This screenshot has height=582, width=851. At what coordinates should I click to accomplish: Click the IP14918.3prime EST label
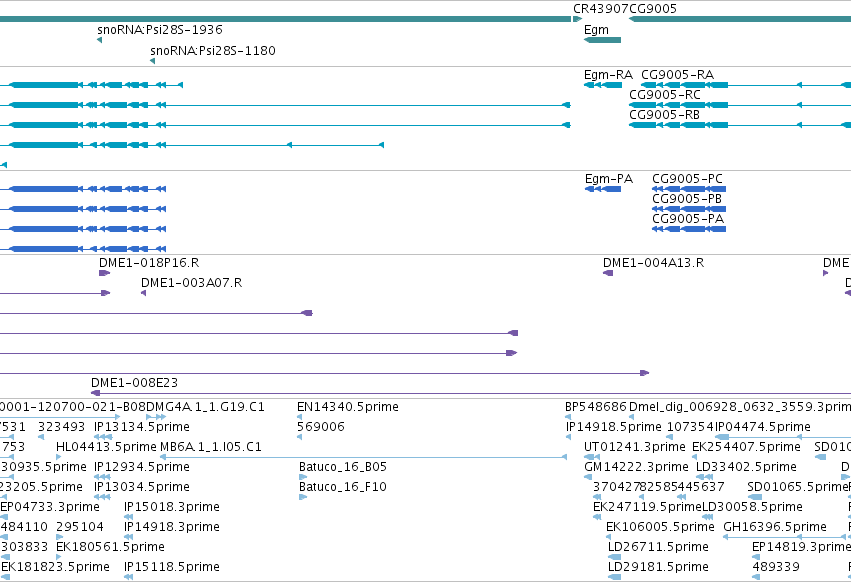tap(172, 527)
